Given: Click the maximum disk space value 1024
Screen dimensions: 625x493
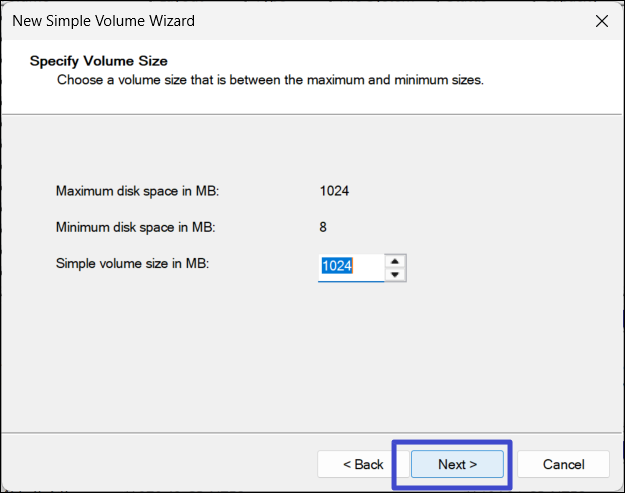Looking at the screenshot, I should point(334,191).
